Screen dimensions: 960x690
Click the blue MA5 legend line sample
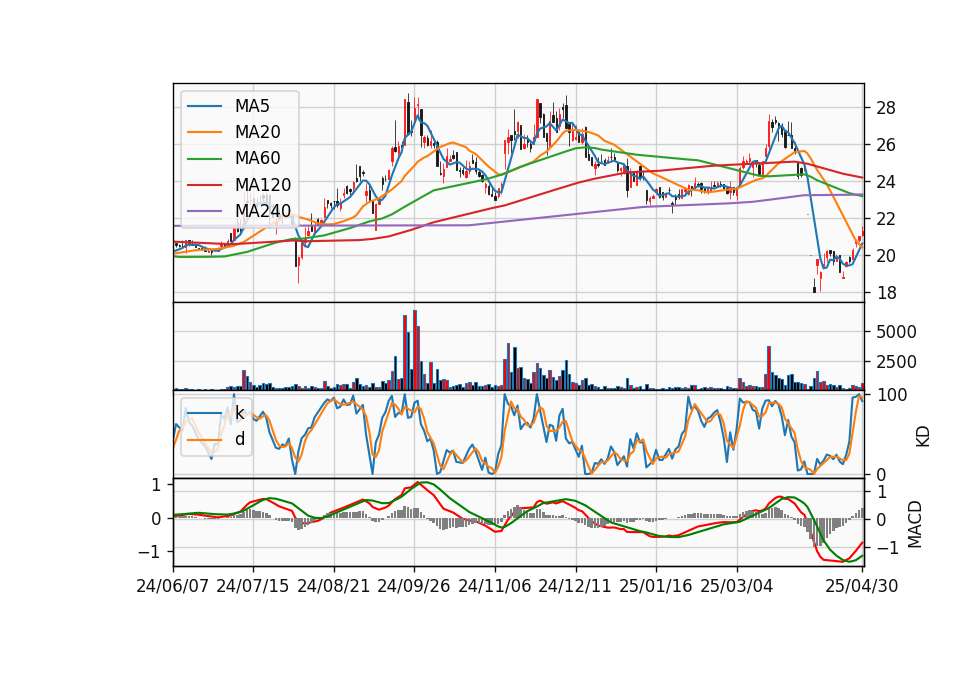point(204,107)
